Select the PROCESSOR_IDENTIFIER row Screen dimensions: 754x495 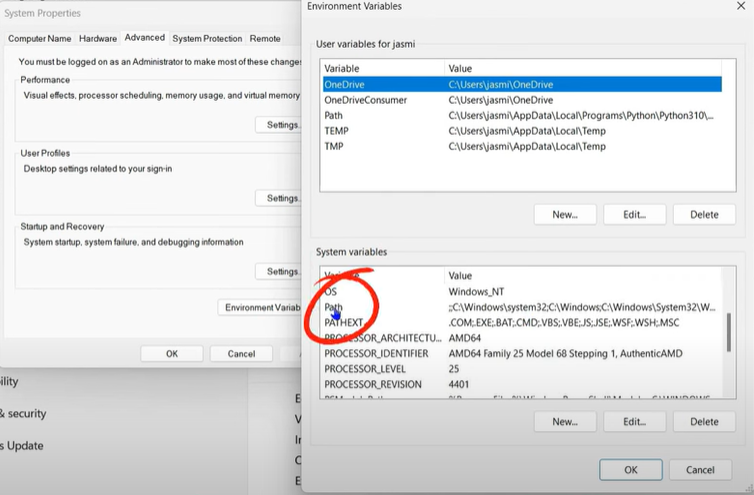(376, 354)
